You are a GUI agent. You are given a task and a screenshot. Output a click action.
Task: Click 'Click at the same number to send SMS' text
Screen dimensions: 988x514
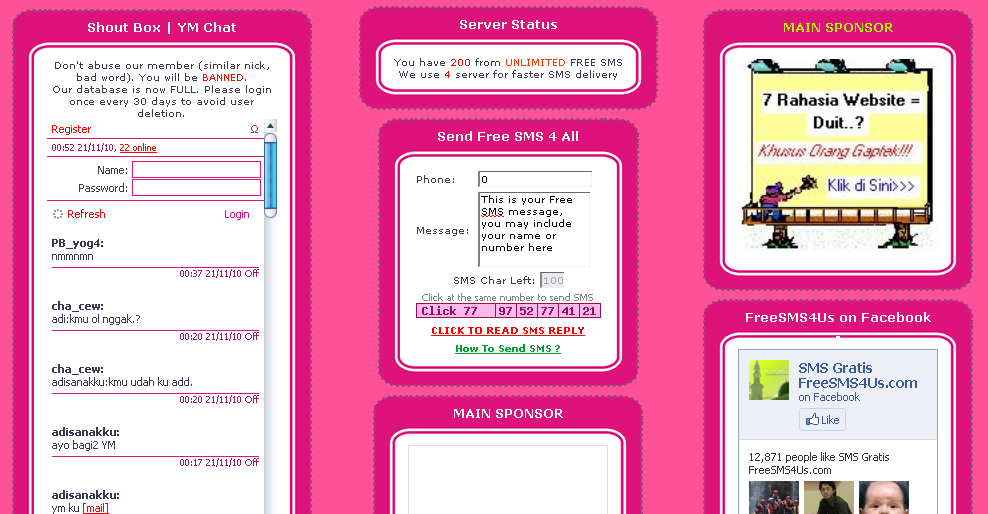point(507,297)
